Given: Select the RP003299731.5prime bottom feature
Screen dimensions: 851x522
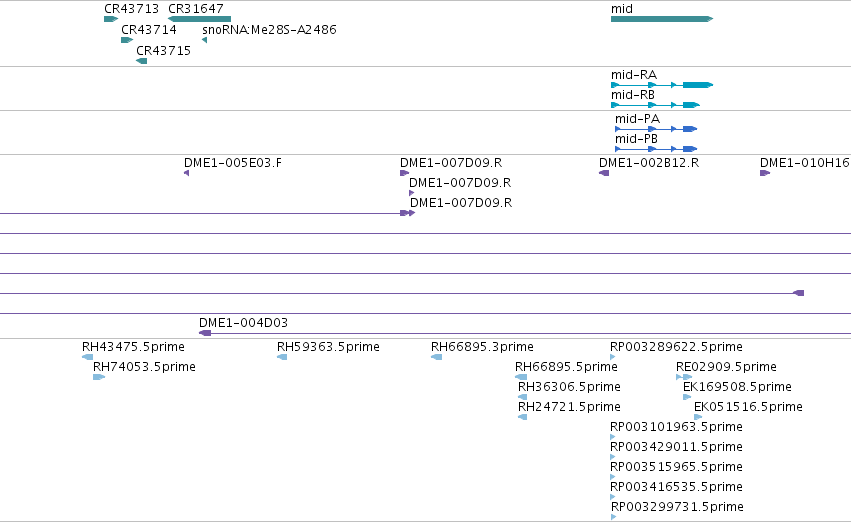Looking at the screenshot, I should coord(613,517).
